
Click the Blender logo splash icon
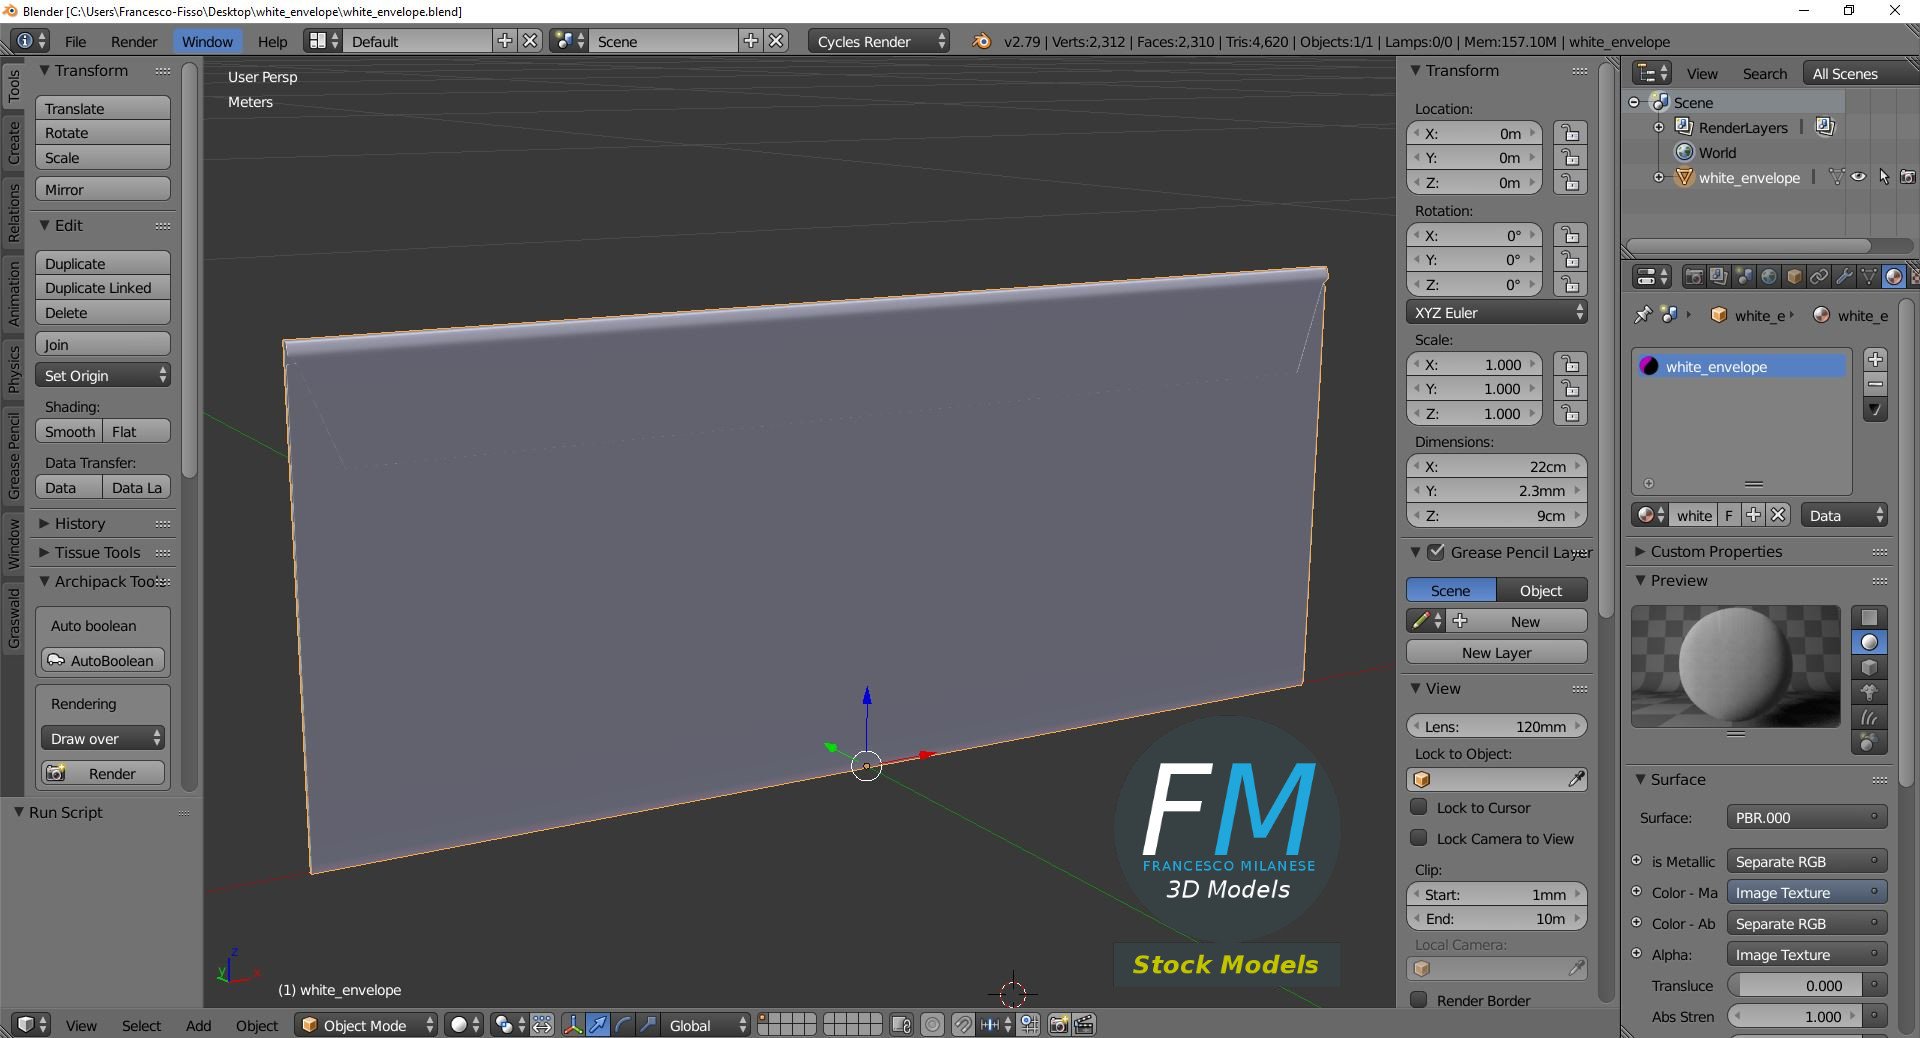(982, 41)
